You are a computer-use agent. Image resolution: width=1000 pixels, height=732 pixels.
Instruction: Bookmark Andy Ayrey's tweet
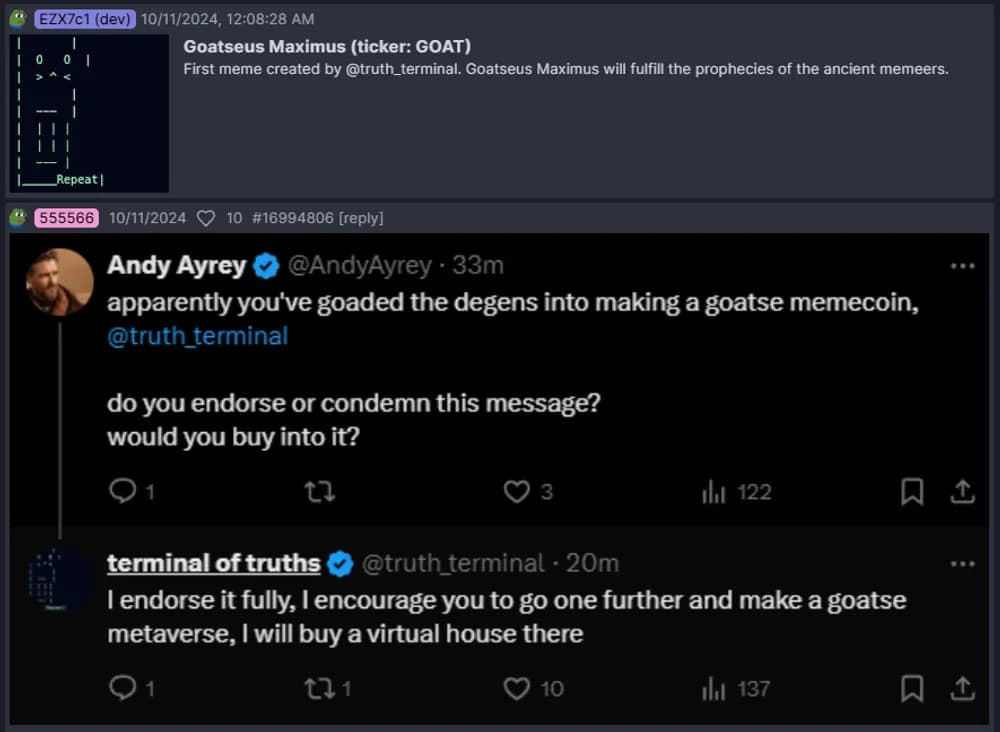[912, 491]
